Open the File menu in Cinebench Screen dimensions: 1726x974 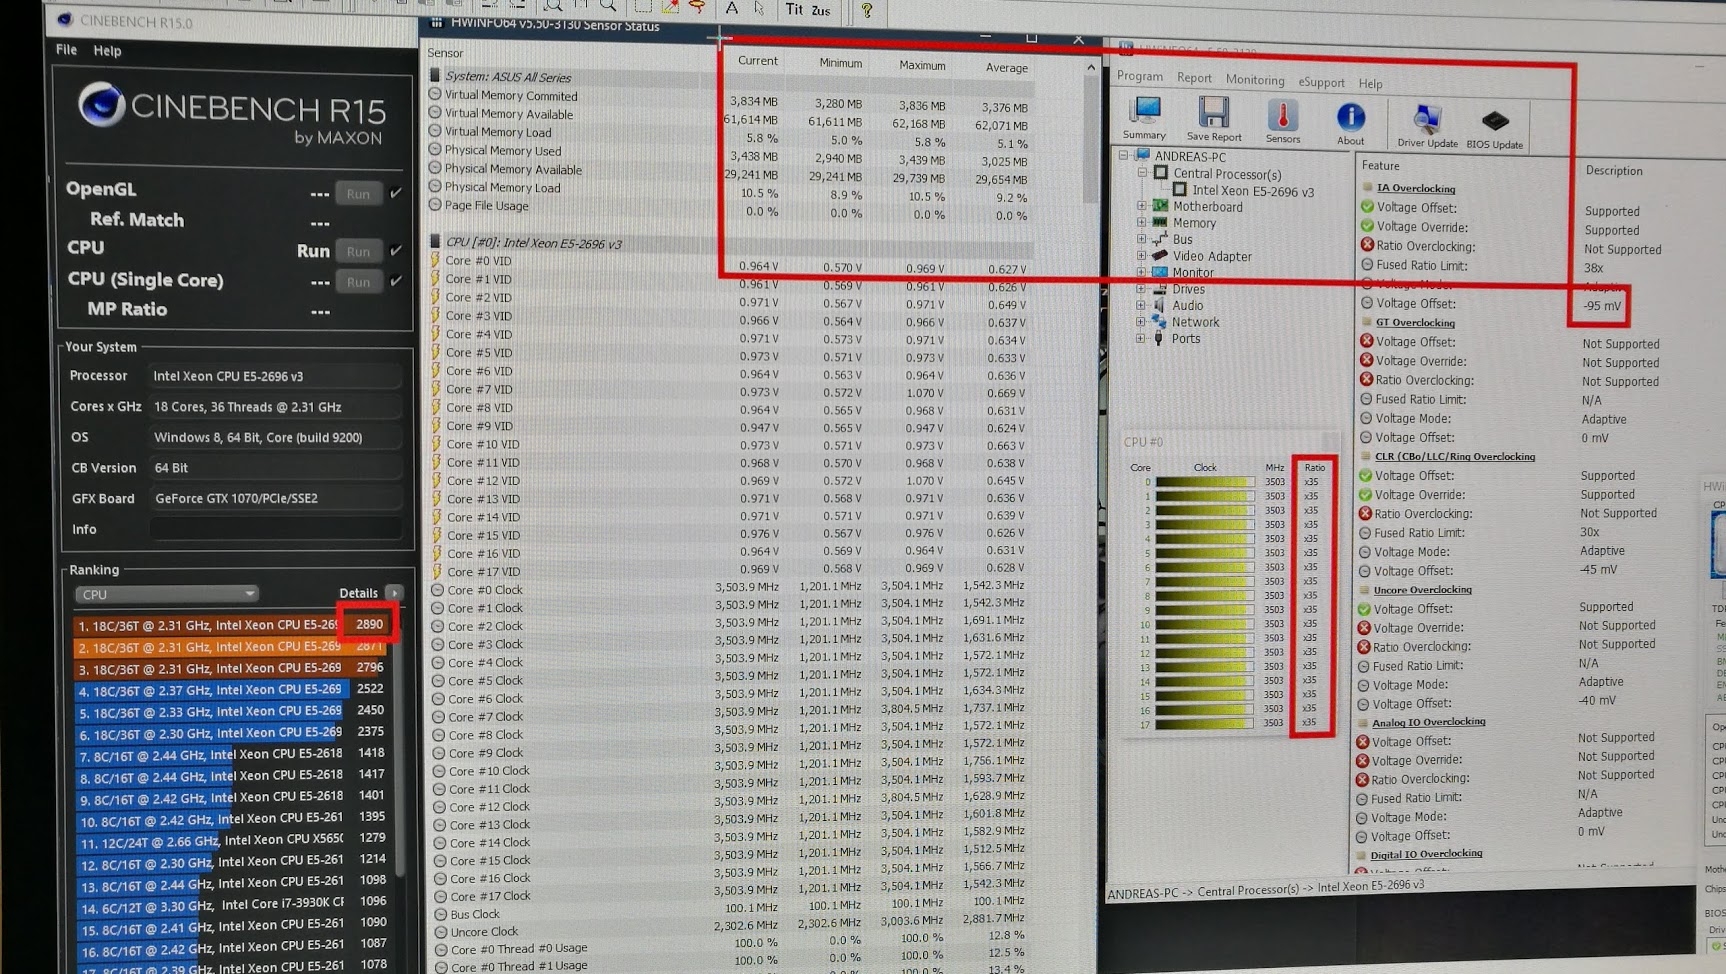click(x=66, y=49)
